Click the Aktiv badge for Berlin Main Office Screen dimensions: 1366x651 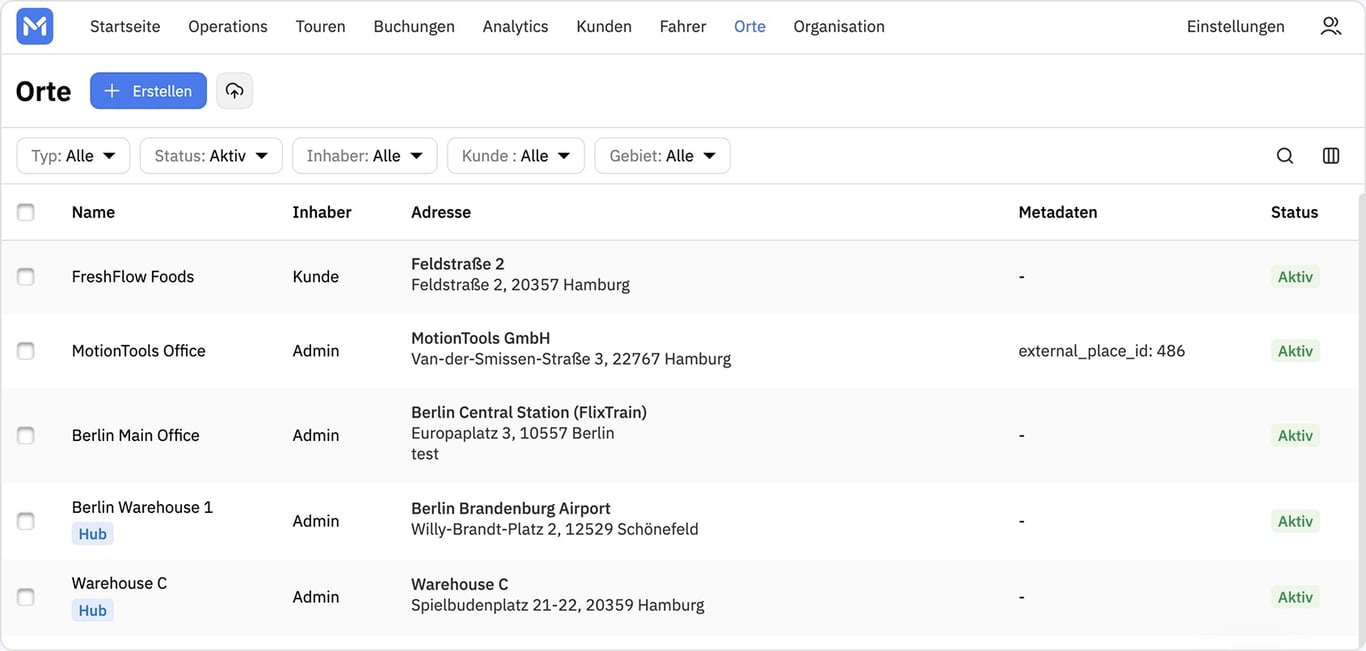(x=1296, y=435)
